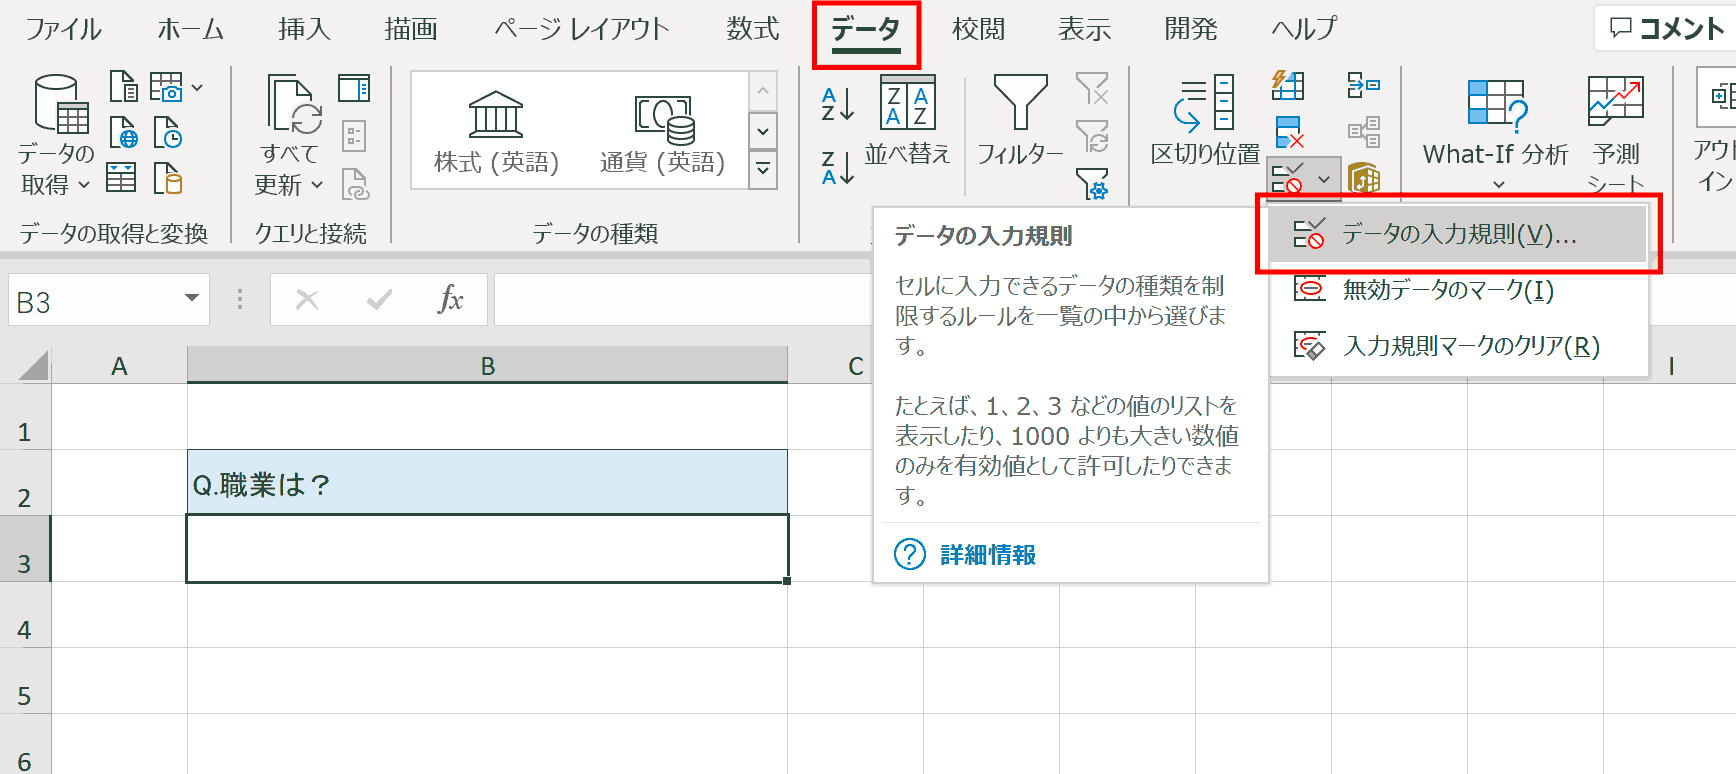Switch to the 表示 tab
Viewport: 1736px width, 774px height.
click(x=1085, y=29)
